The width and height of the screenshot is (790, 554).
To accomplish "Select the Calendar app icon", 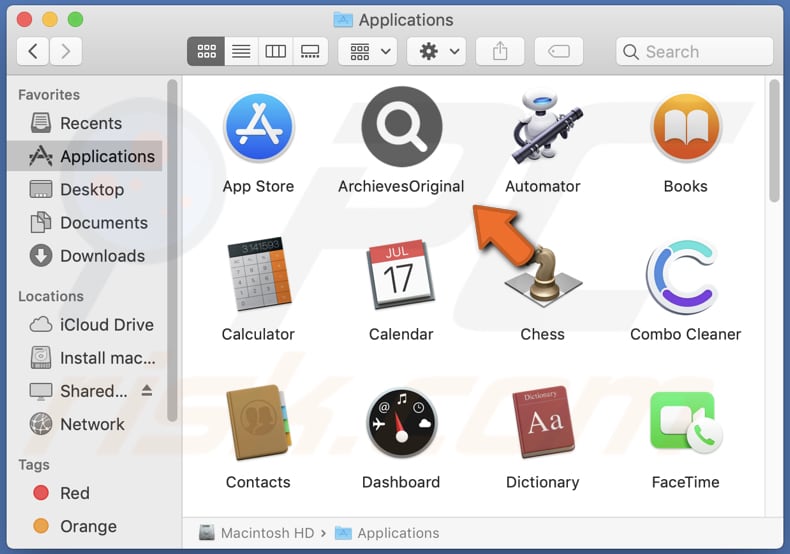I will (402, 274).
